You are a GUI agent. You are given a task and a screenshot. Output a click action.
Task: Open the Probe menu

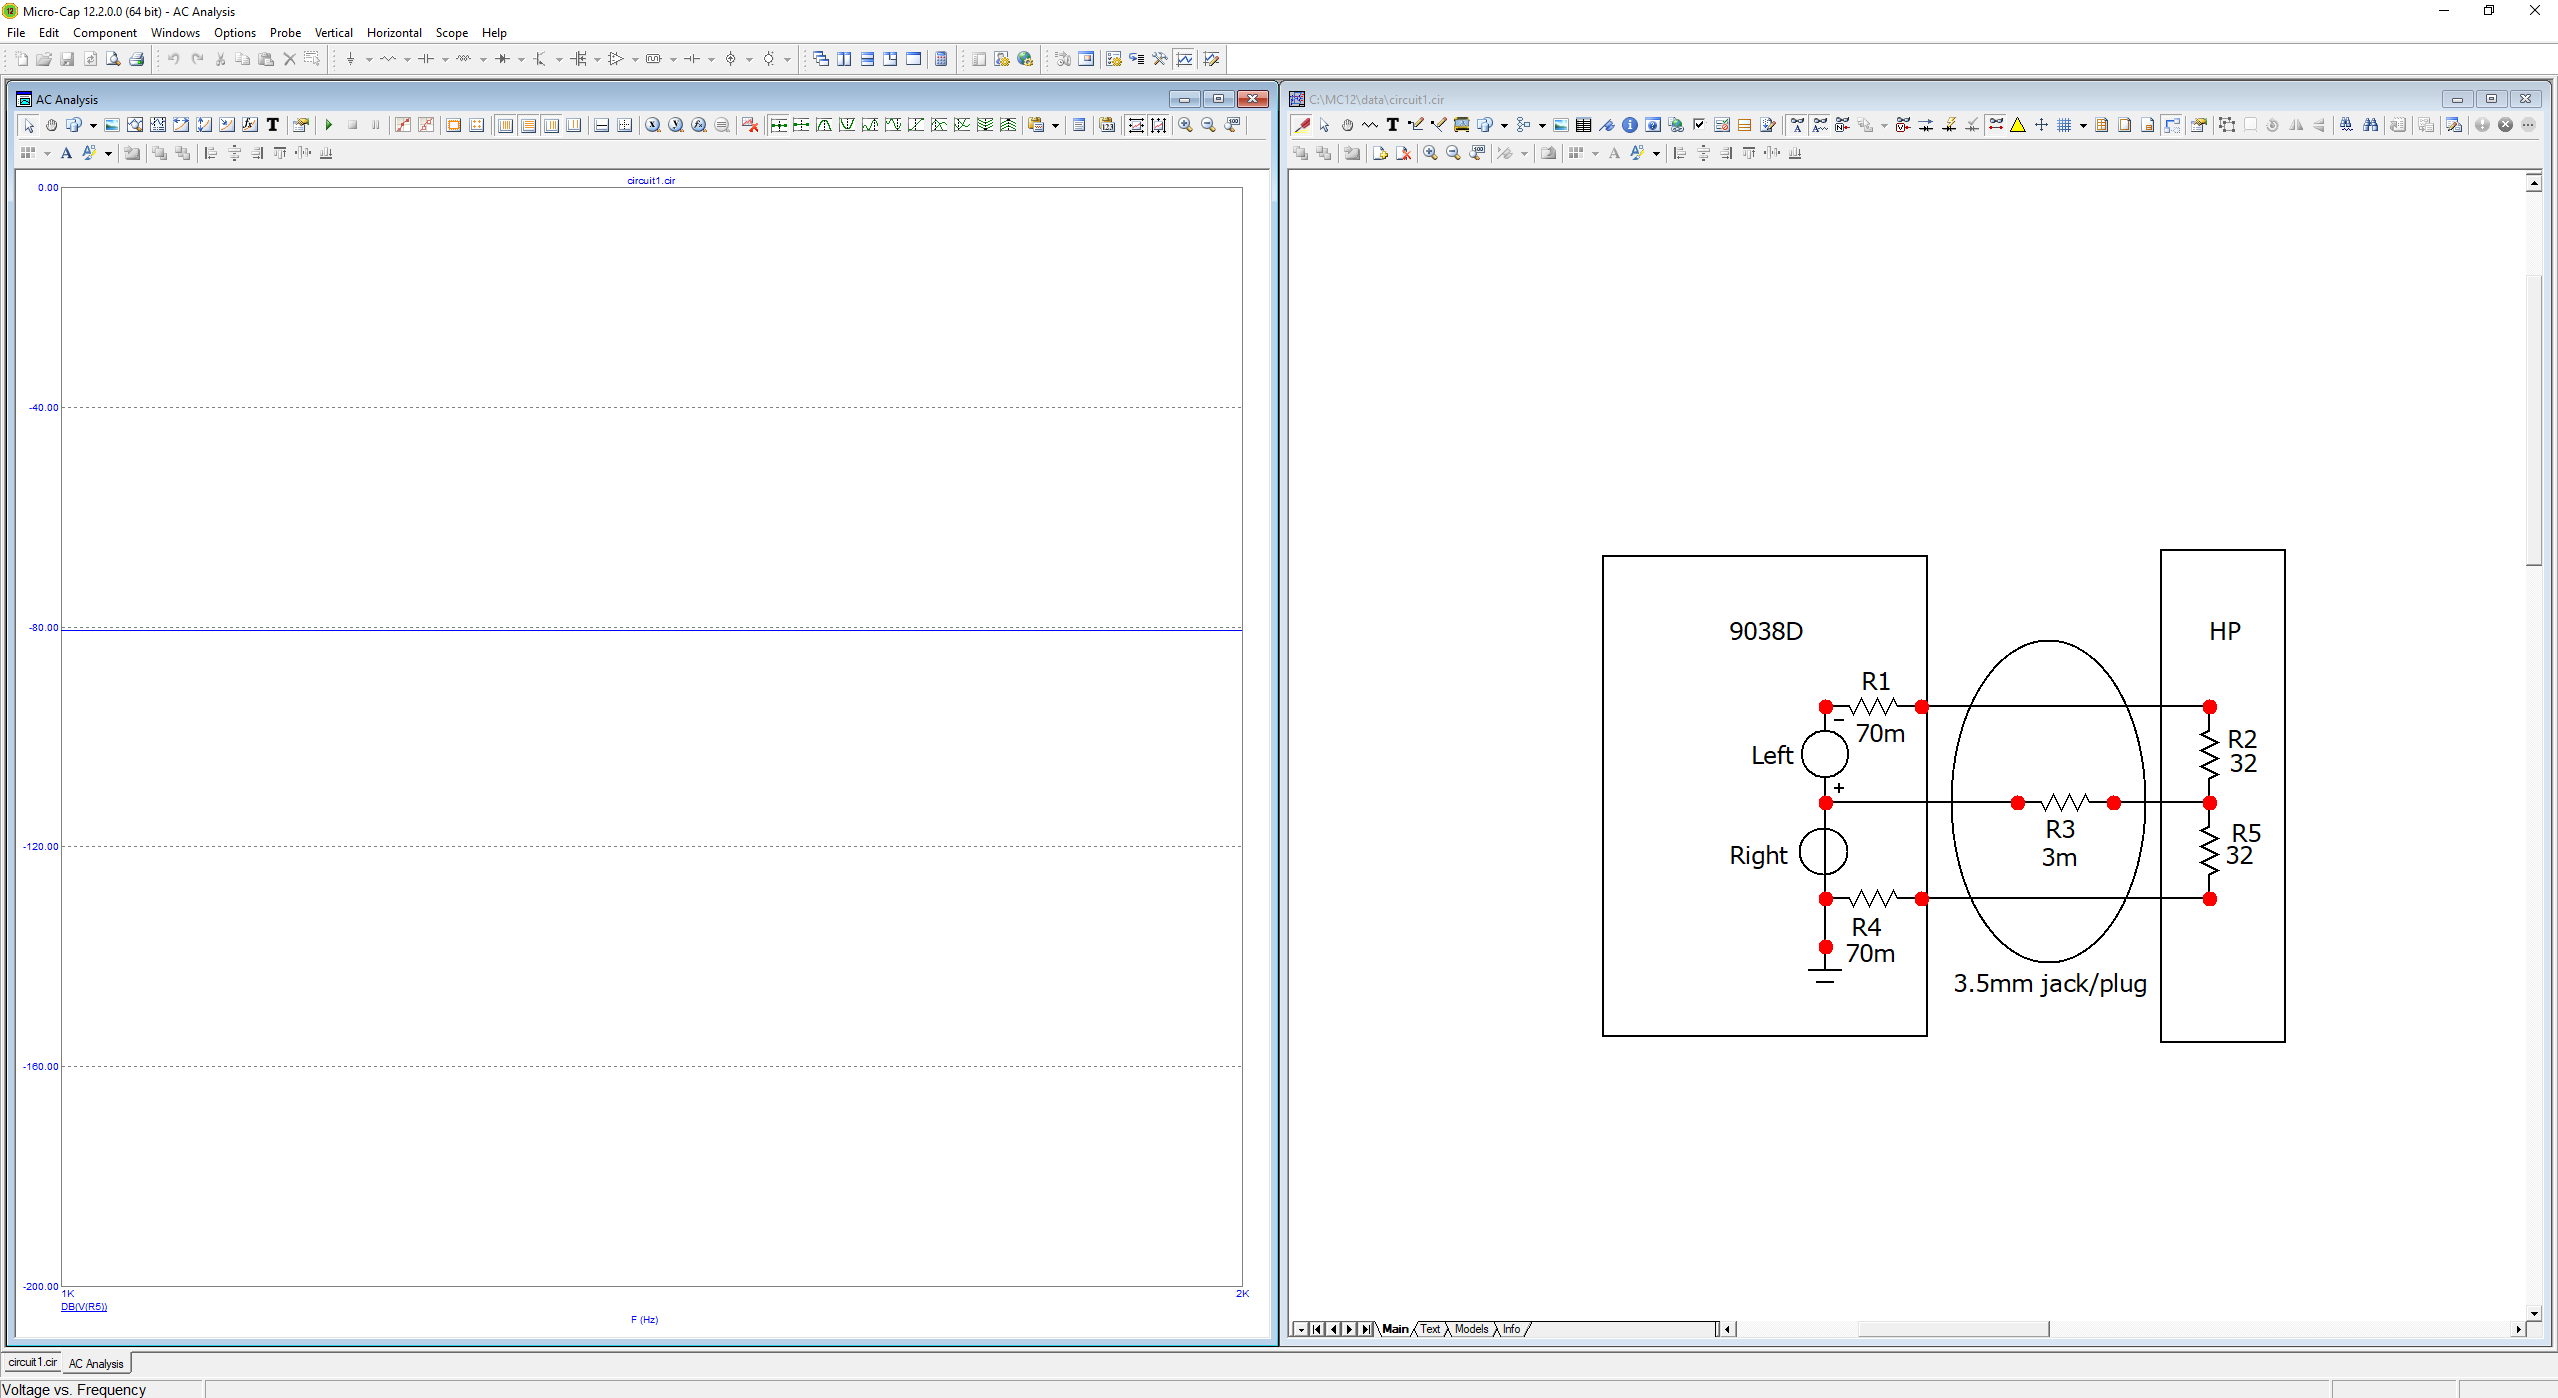[x=285, y=33]
